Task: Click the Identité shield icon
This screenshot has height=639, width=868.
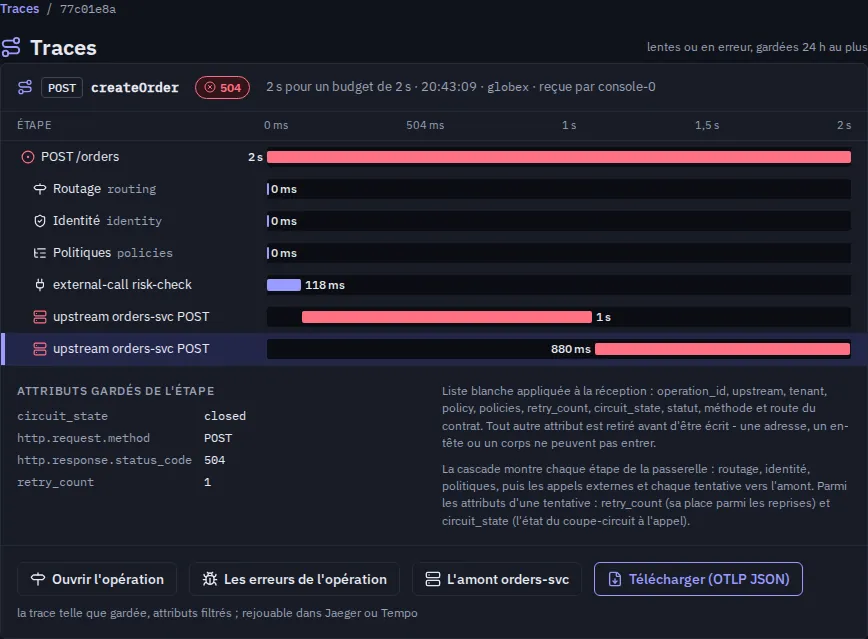Action: pos(40,221)
